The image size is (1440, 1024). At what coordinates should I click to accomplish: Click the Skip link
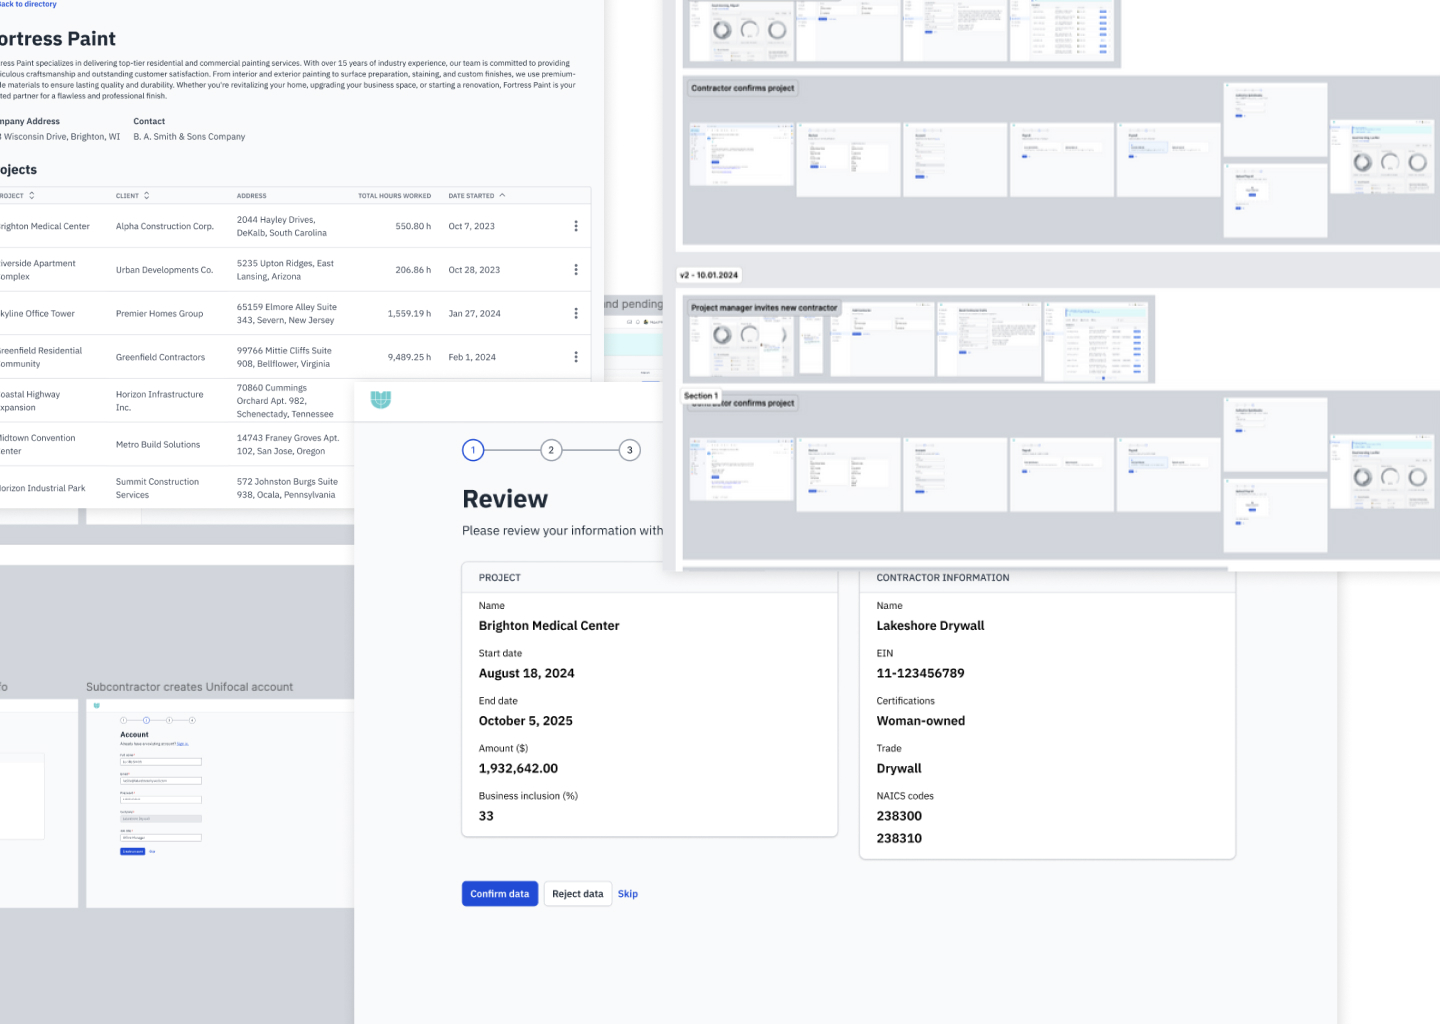(627, 894)
